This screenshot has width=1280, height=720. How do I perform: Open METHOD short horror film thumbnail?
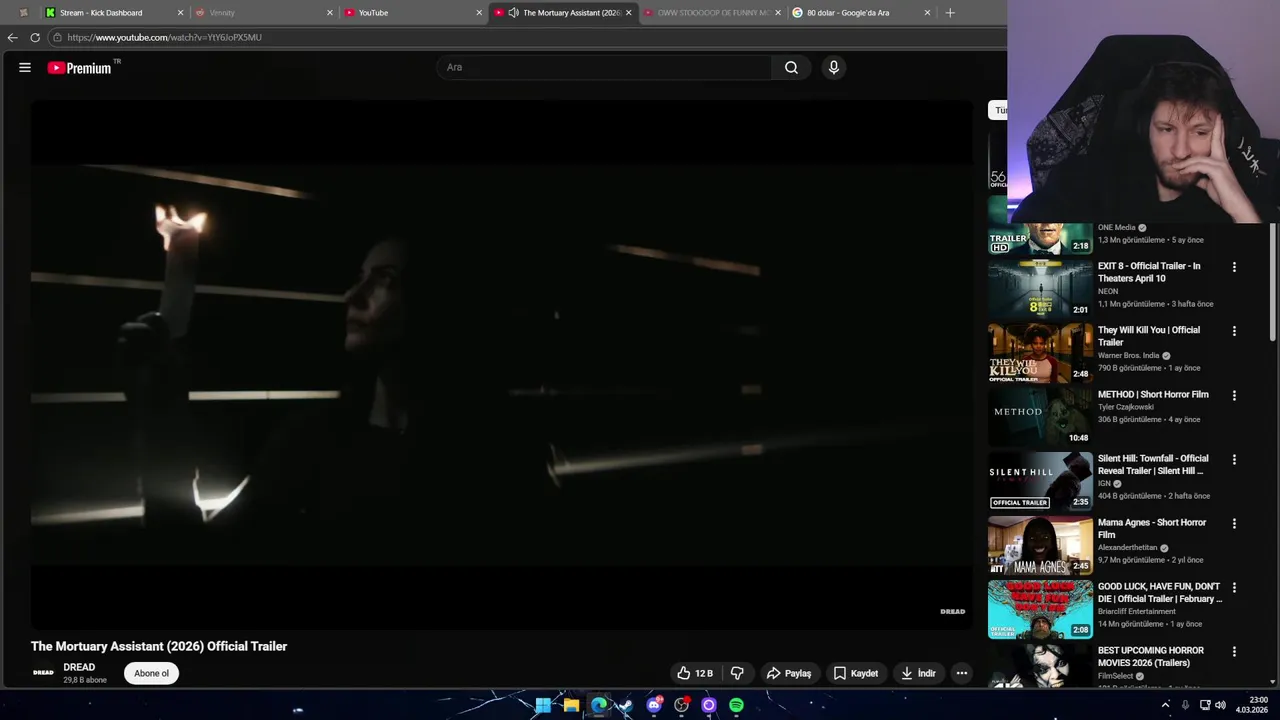[1040, 416]
